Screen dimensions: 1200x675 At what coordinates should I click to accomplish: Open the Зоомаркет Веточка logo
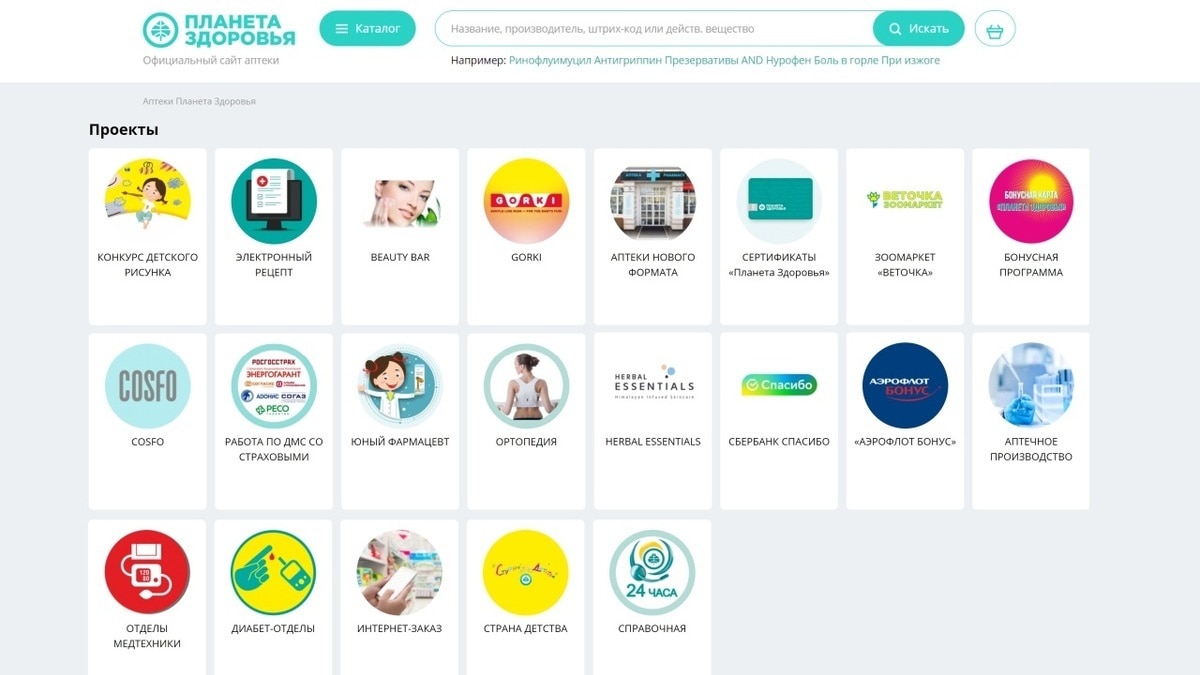coord(905,200)
